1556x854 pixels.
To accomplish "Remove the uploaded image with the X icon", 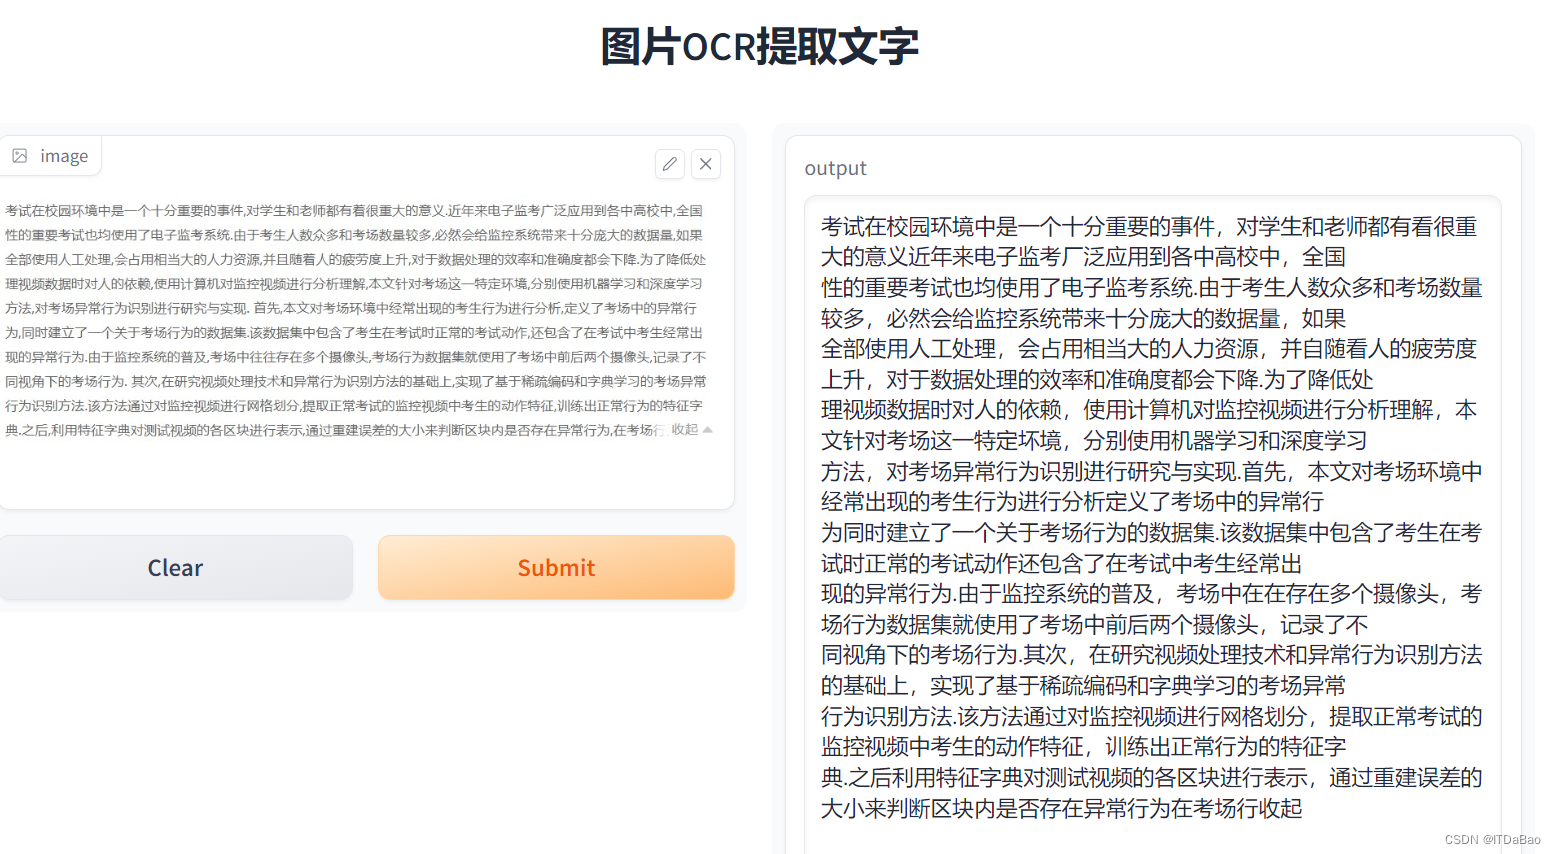I will click(x=706, y=164).
